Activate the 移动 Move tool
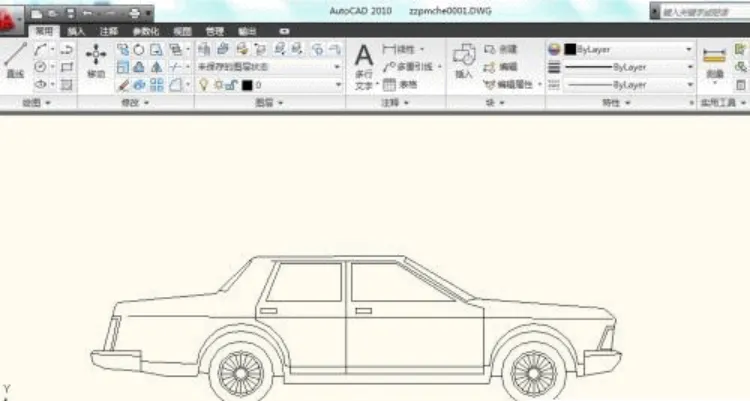Viewport: 750px width, 402px height. point(96,61)
